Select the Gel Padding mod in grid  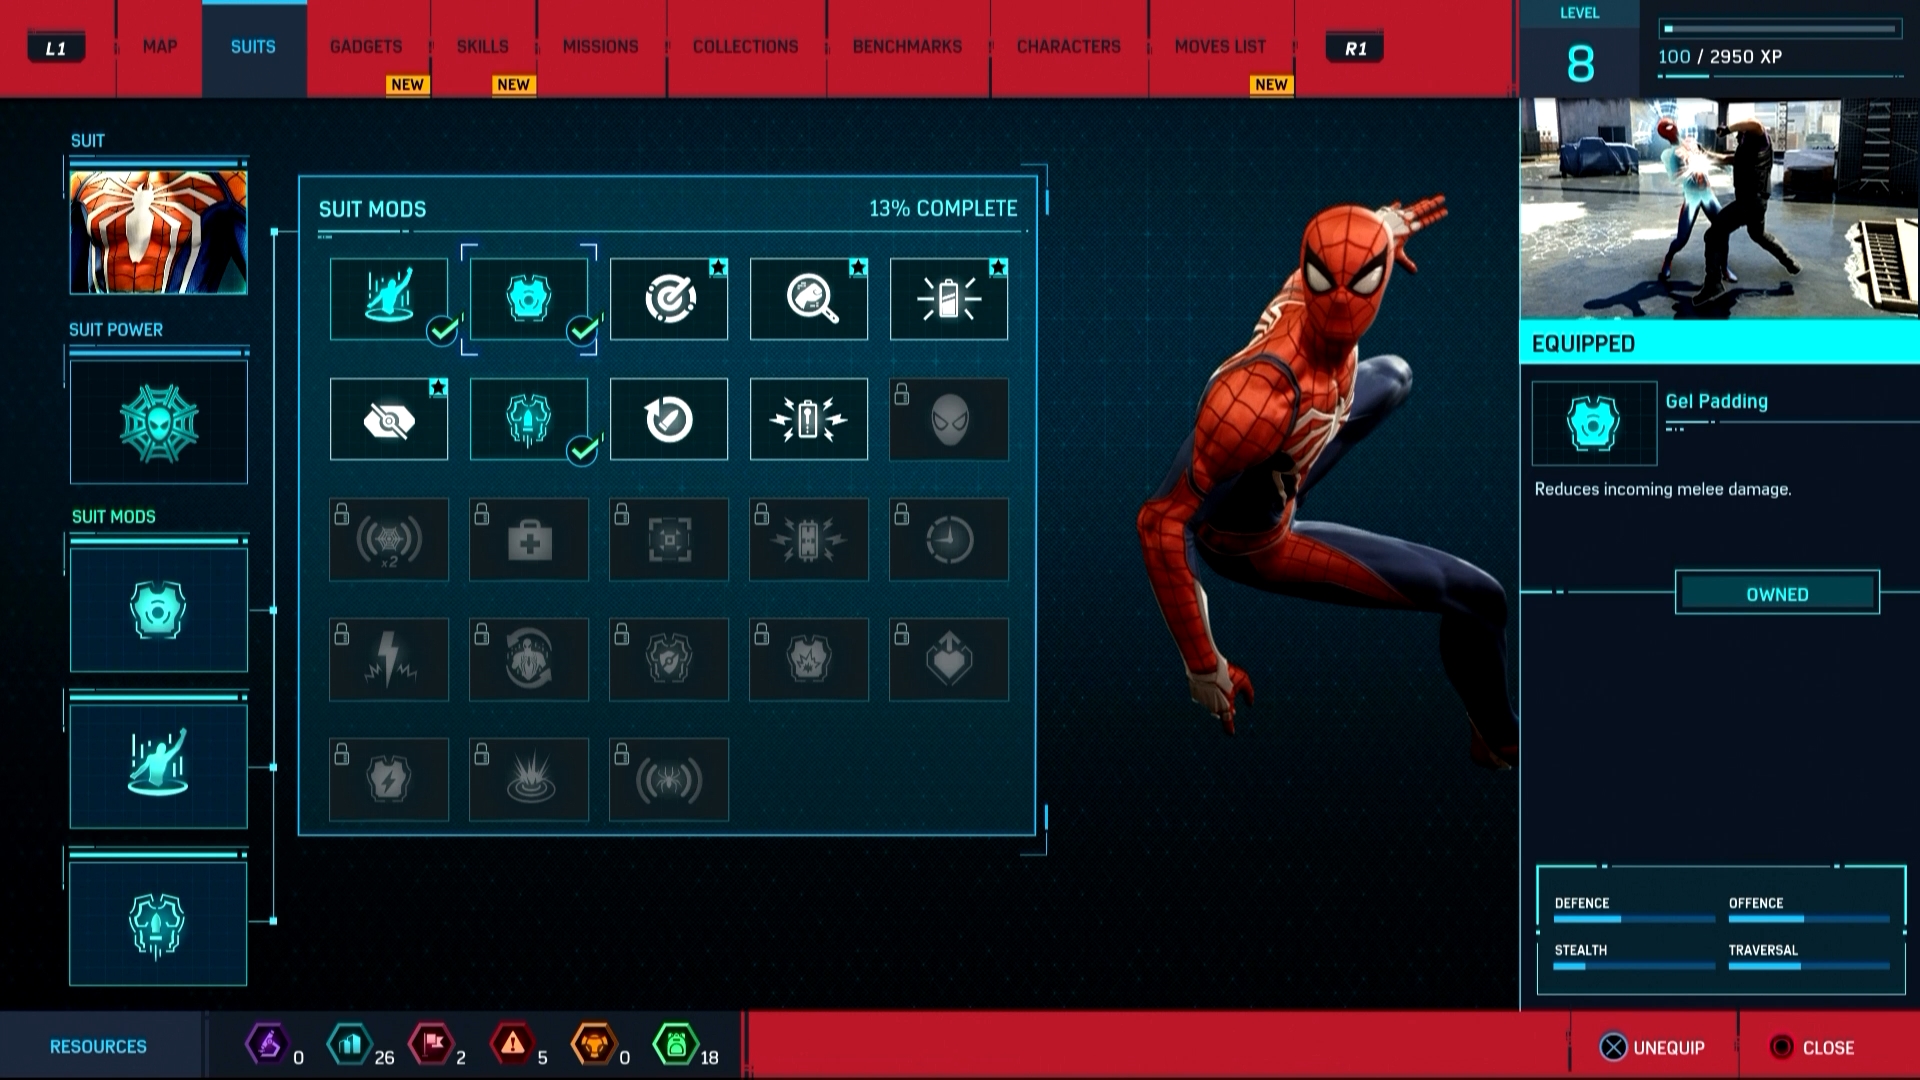[529, 299]
